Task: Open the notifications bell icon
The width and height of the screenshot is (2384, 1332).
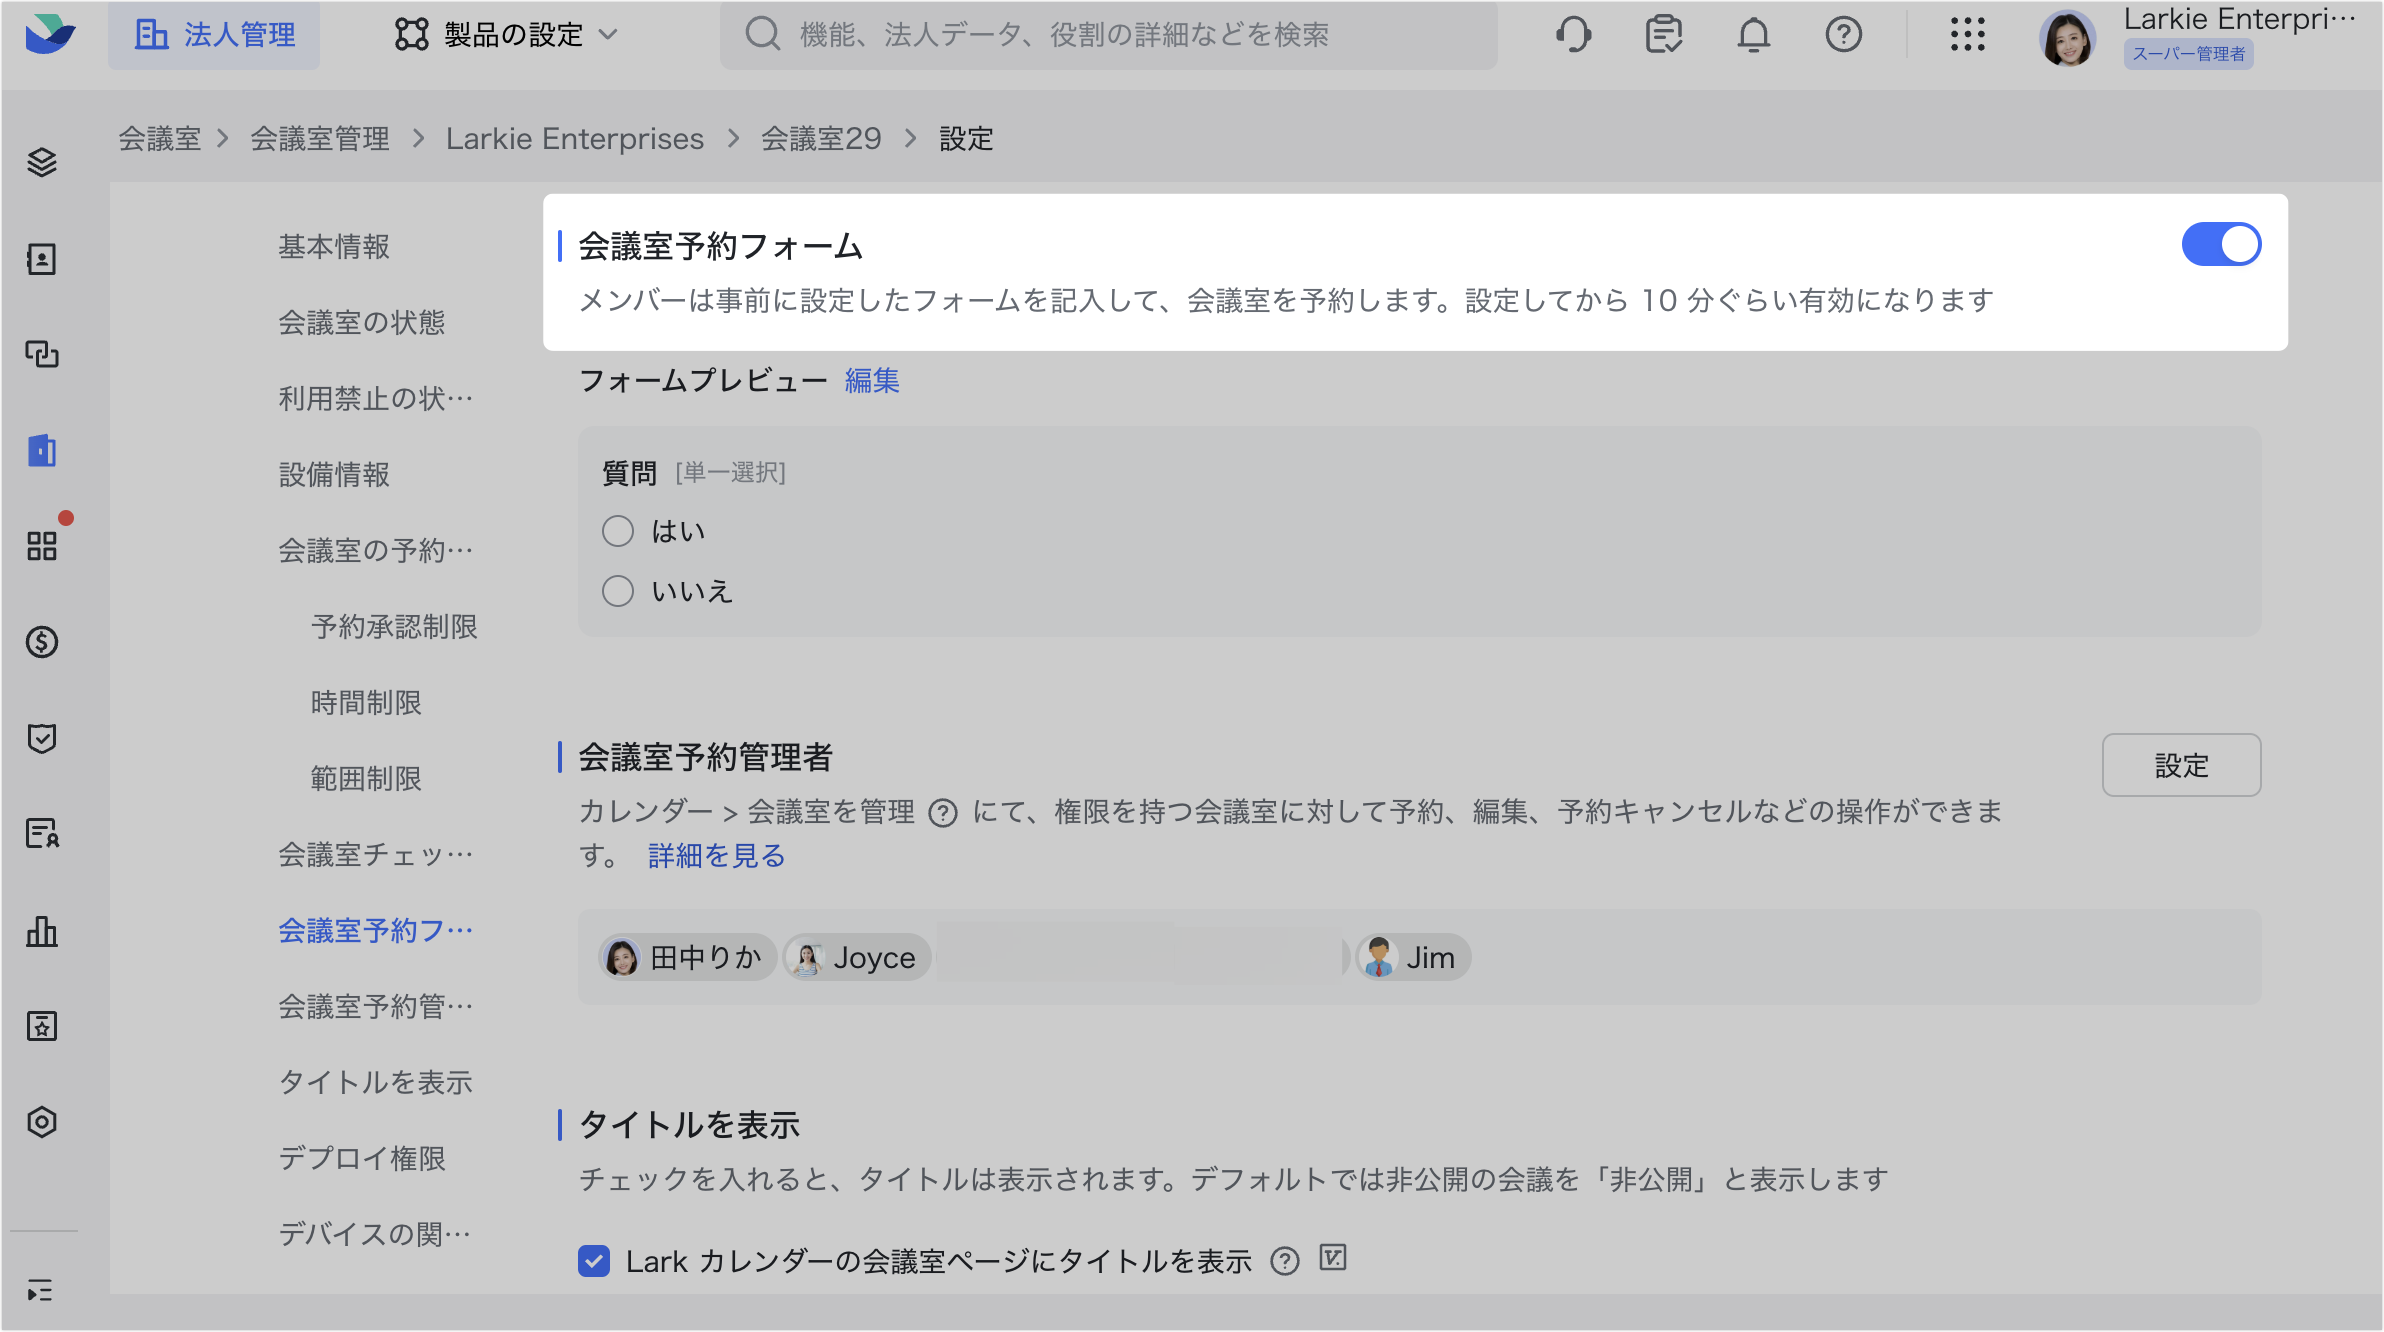Action: (1753, 35)
